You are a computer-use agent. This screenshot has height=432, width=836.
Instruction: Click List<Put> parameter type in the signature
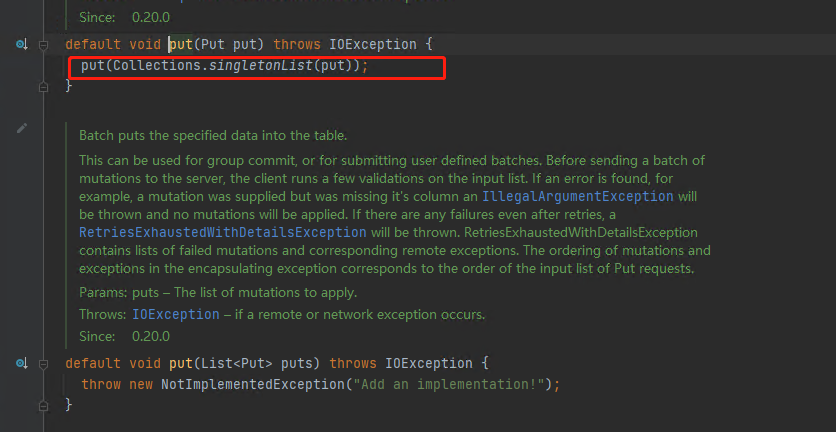(x=236, y=364)
